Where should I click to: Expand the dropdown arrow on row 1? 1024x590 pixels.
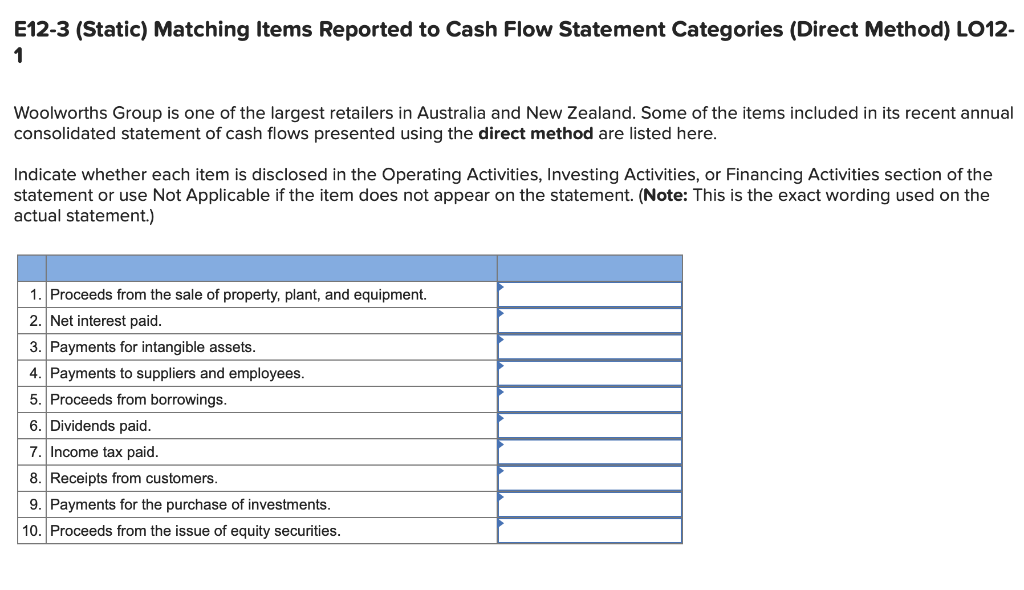coord(500,288)
